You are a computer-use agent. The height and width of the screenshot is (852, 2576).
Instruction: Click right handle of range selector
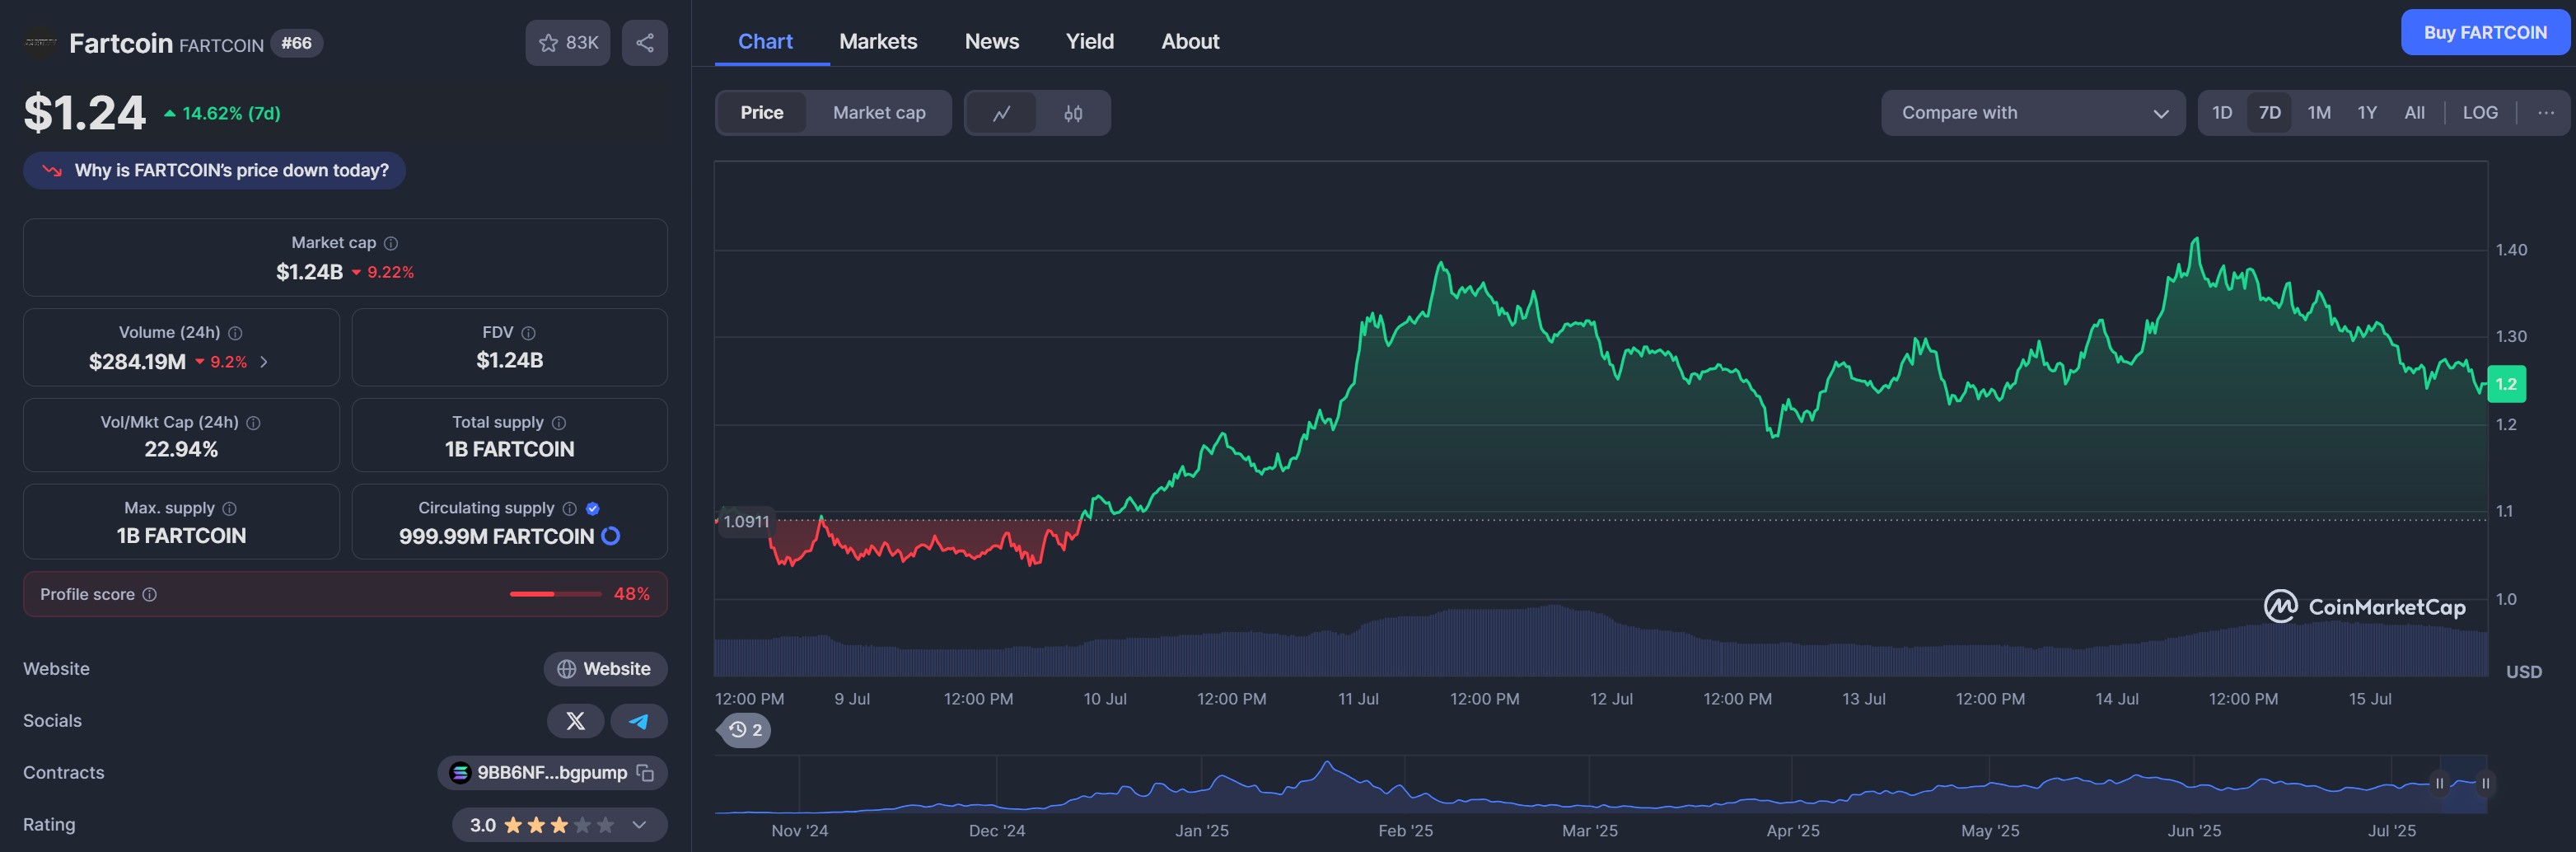(x=2485, y=784)
